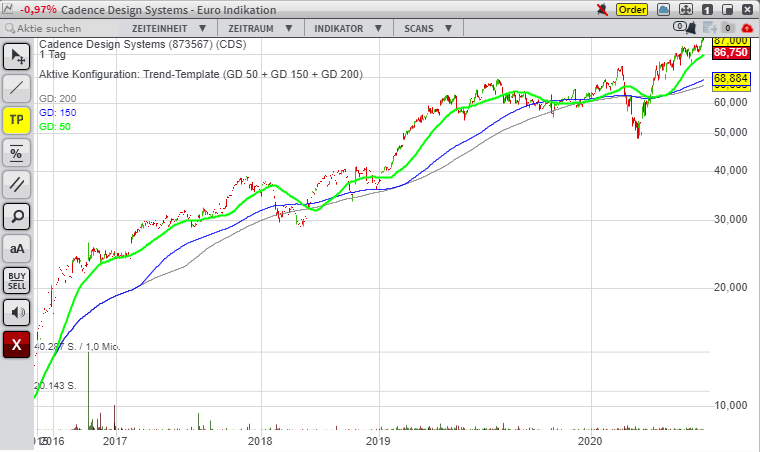Click the green GD: 50 legend label
This screenshot has height=452, width=760.
tap(55, 127)
